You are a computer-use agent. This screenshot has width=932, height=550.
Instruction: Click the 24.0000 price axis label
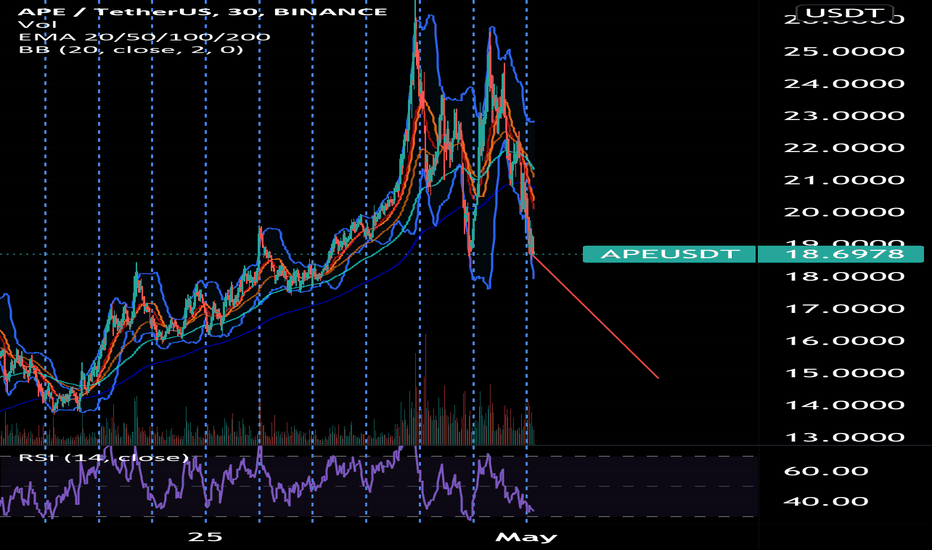[x=845, y=84]
